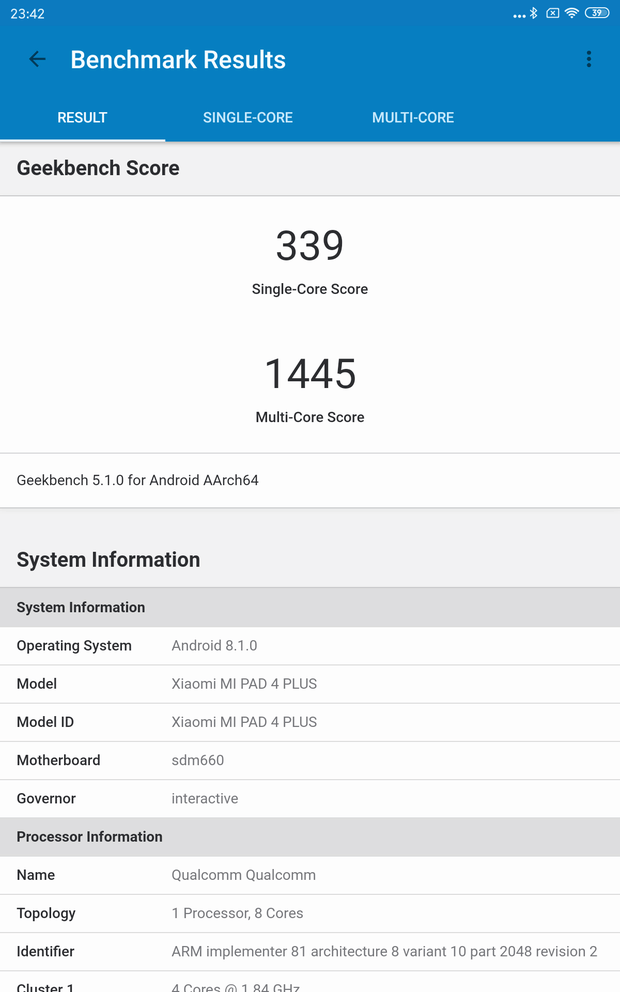The width and height of the screenshot is (620, 992).
Task: Tap the sdm660 value
Action: click(197, 760)
